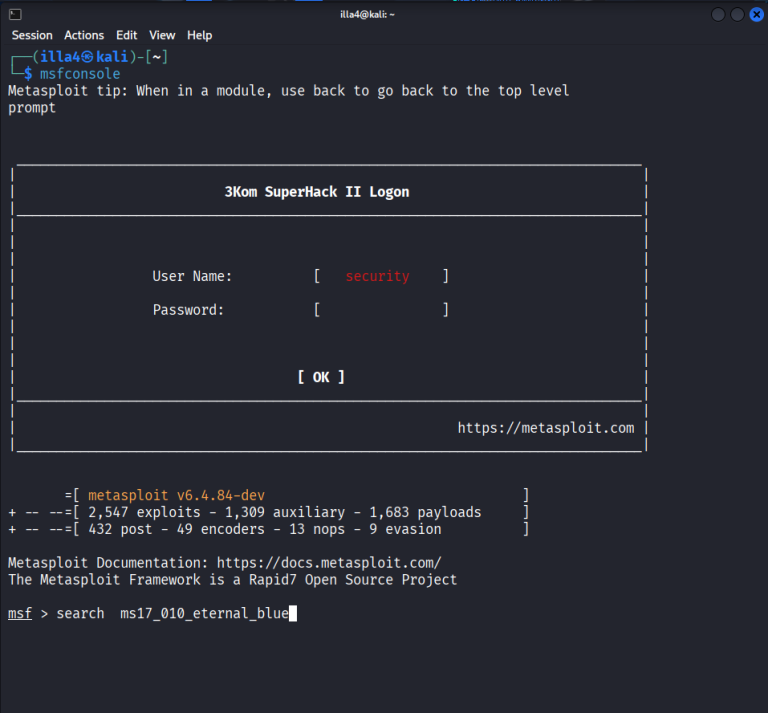Close the terminal window
This screenshot has height=713, width=768.
pos(755,14)
